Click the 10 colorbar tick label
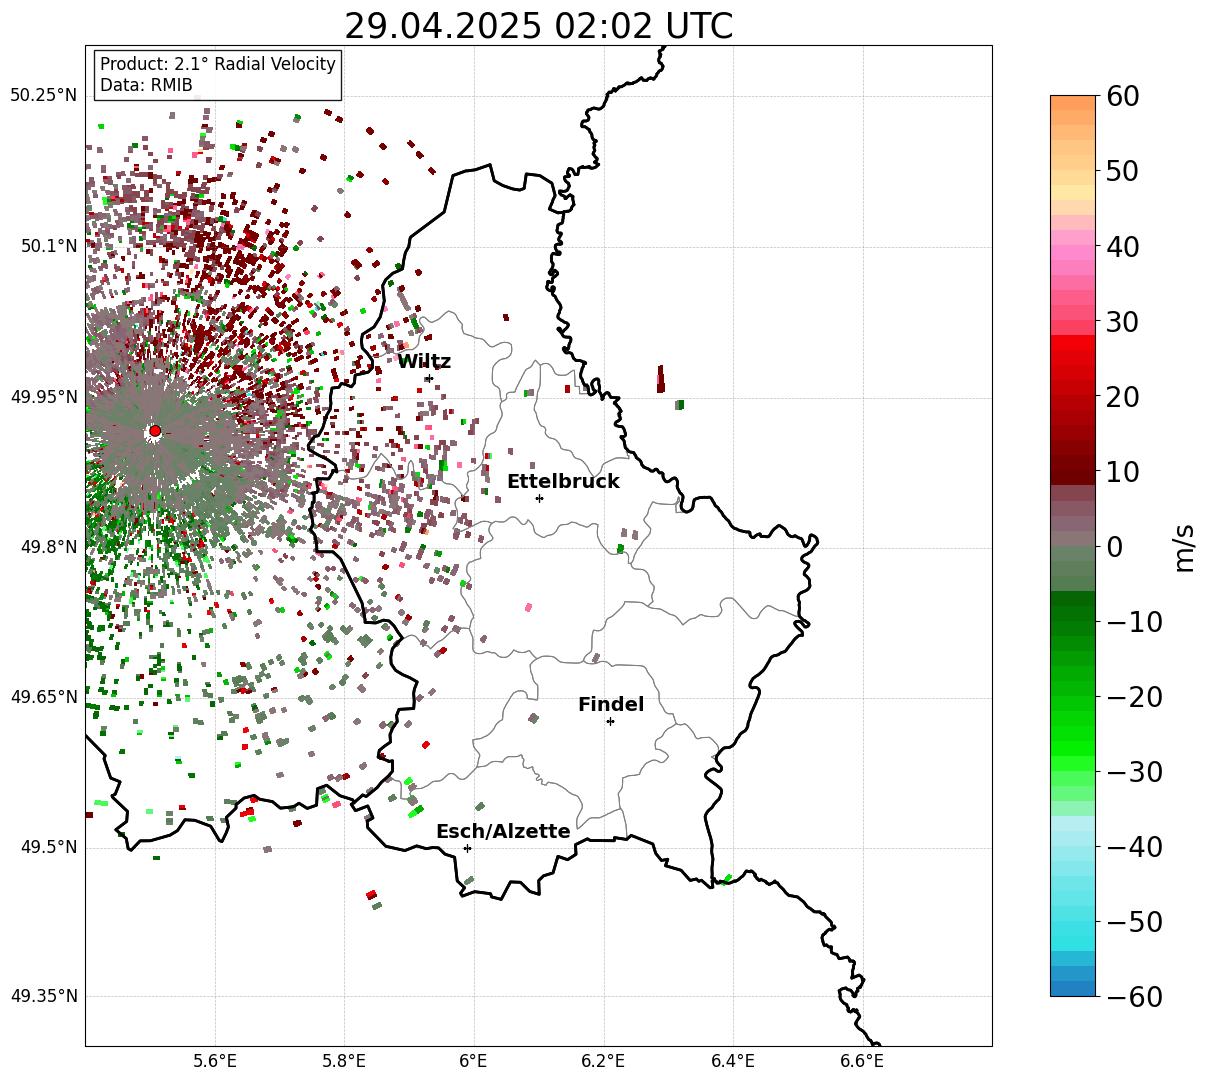This screenshot has width=1207, height=1081. tap(1125, 472)
